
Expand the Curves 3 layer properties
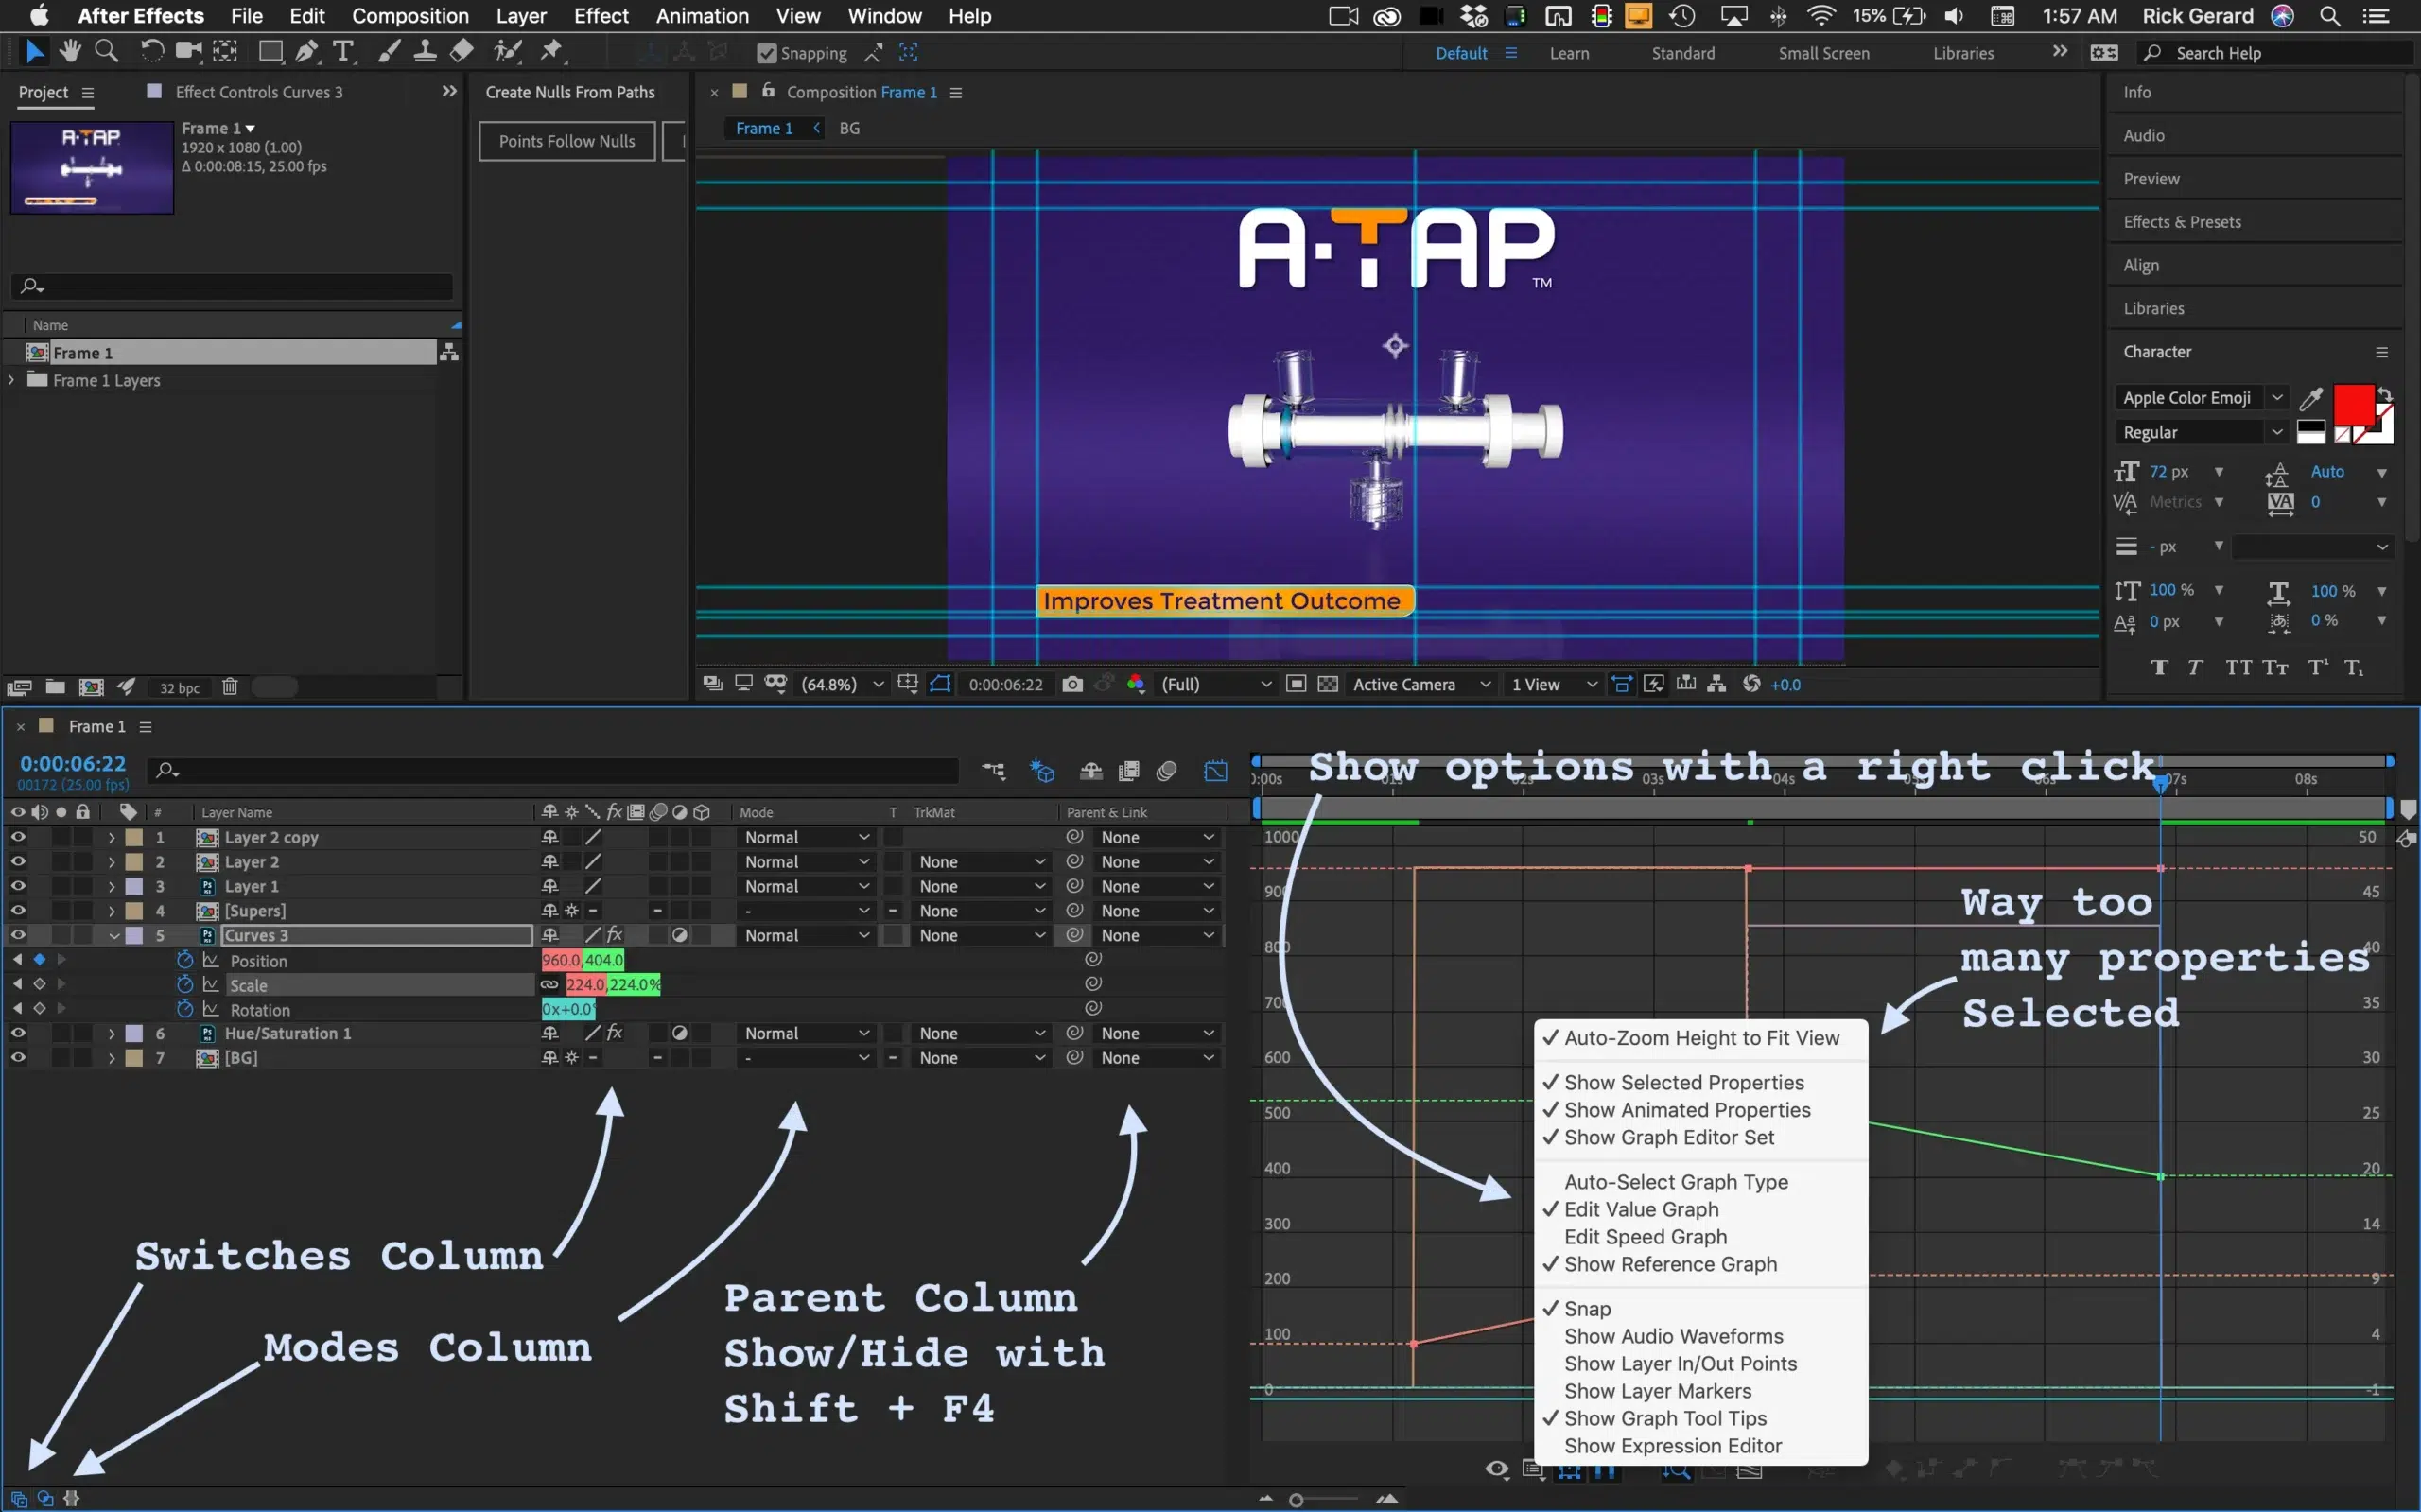pyautogui.click(x=113, y=935)
